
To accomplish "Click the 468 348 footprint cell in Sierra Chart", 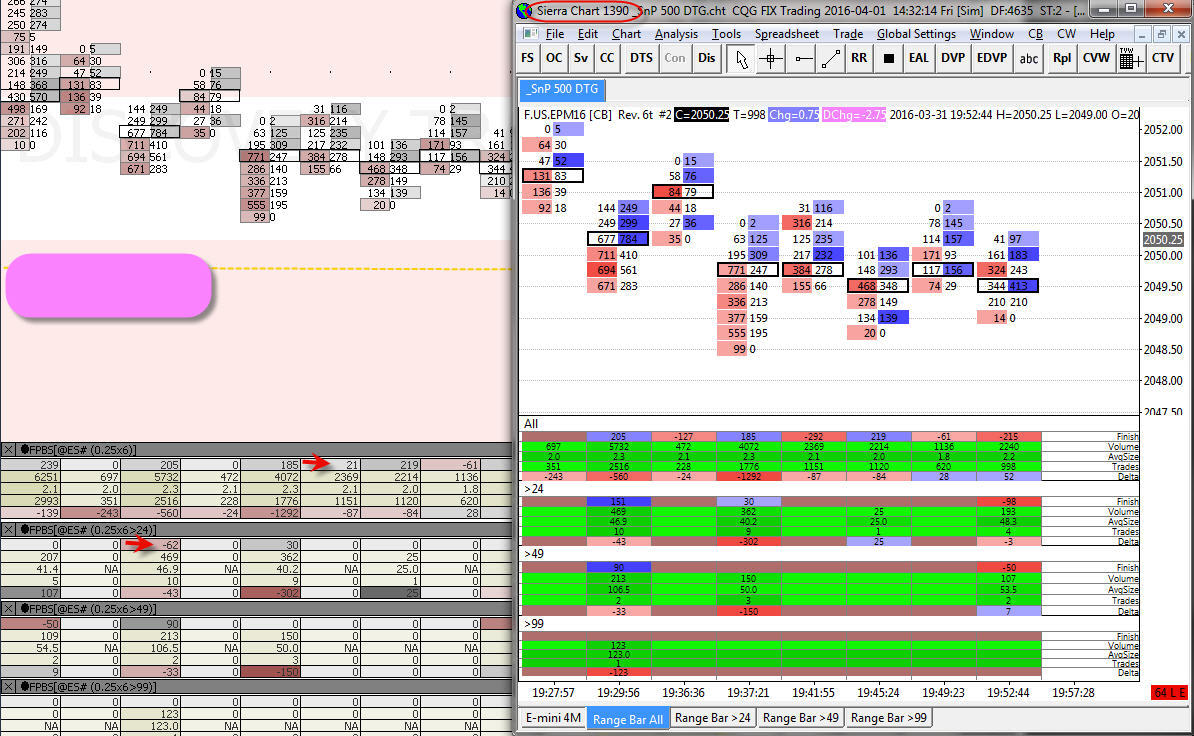I will (877, 286).
